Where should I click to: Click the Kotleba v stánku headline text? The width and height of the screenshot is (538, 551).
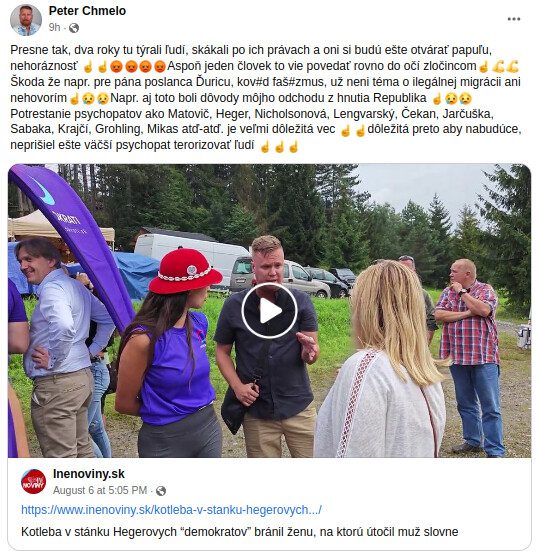coord(240,532)
